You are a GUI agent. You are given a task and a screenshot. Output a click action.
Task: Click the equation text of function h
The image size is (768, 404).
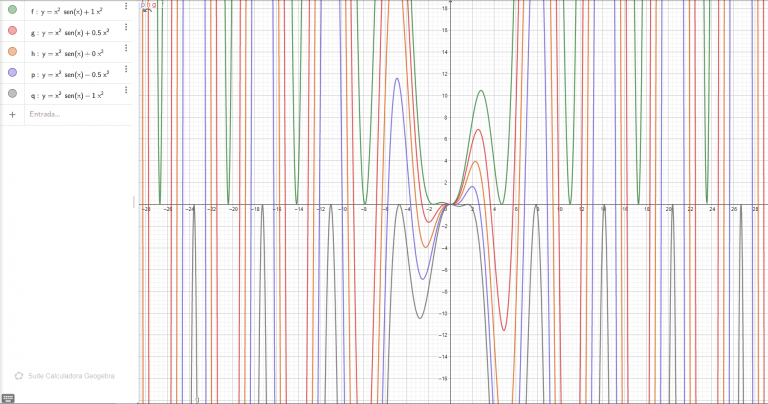pyautogui.click(x=69, y=53)
